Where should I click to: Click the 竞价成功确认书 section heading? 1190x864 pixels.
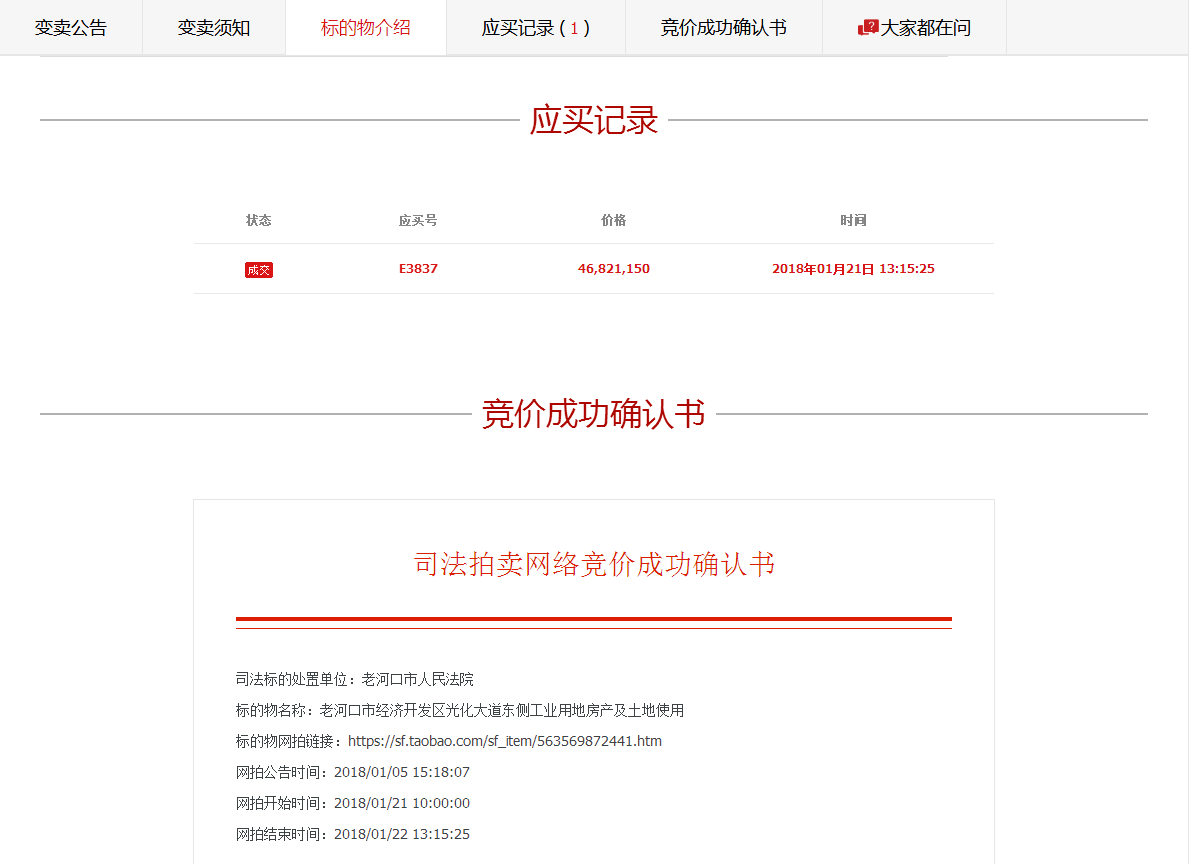point(593,414)
